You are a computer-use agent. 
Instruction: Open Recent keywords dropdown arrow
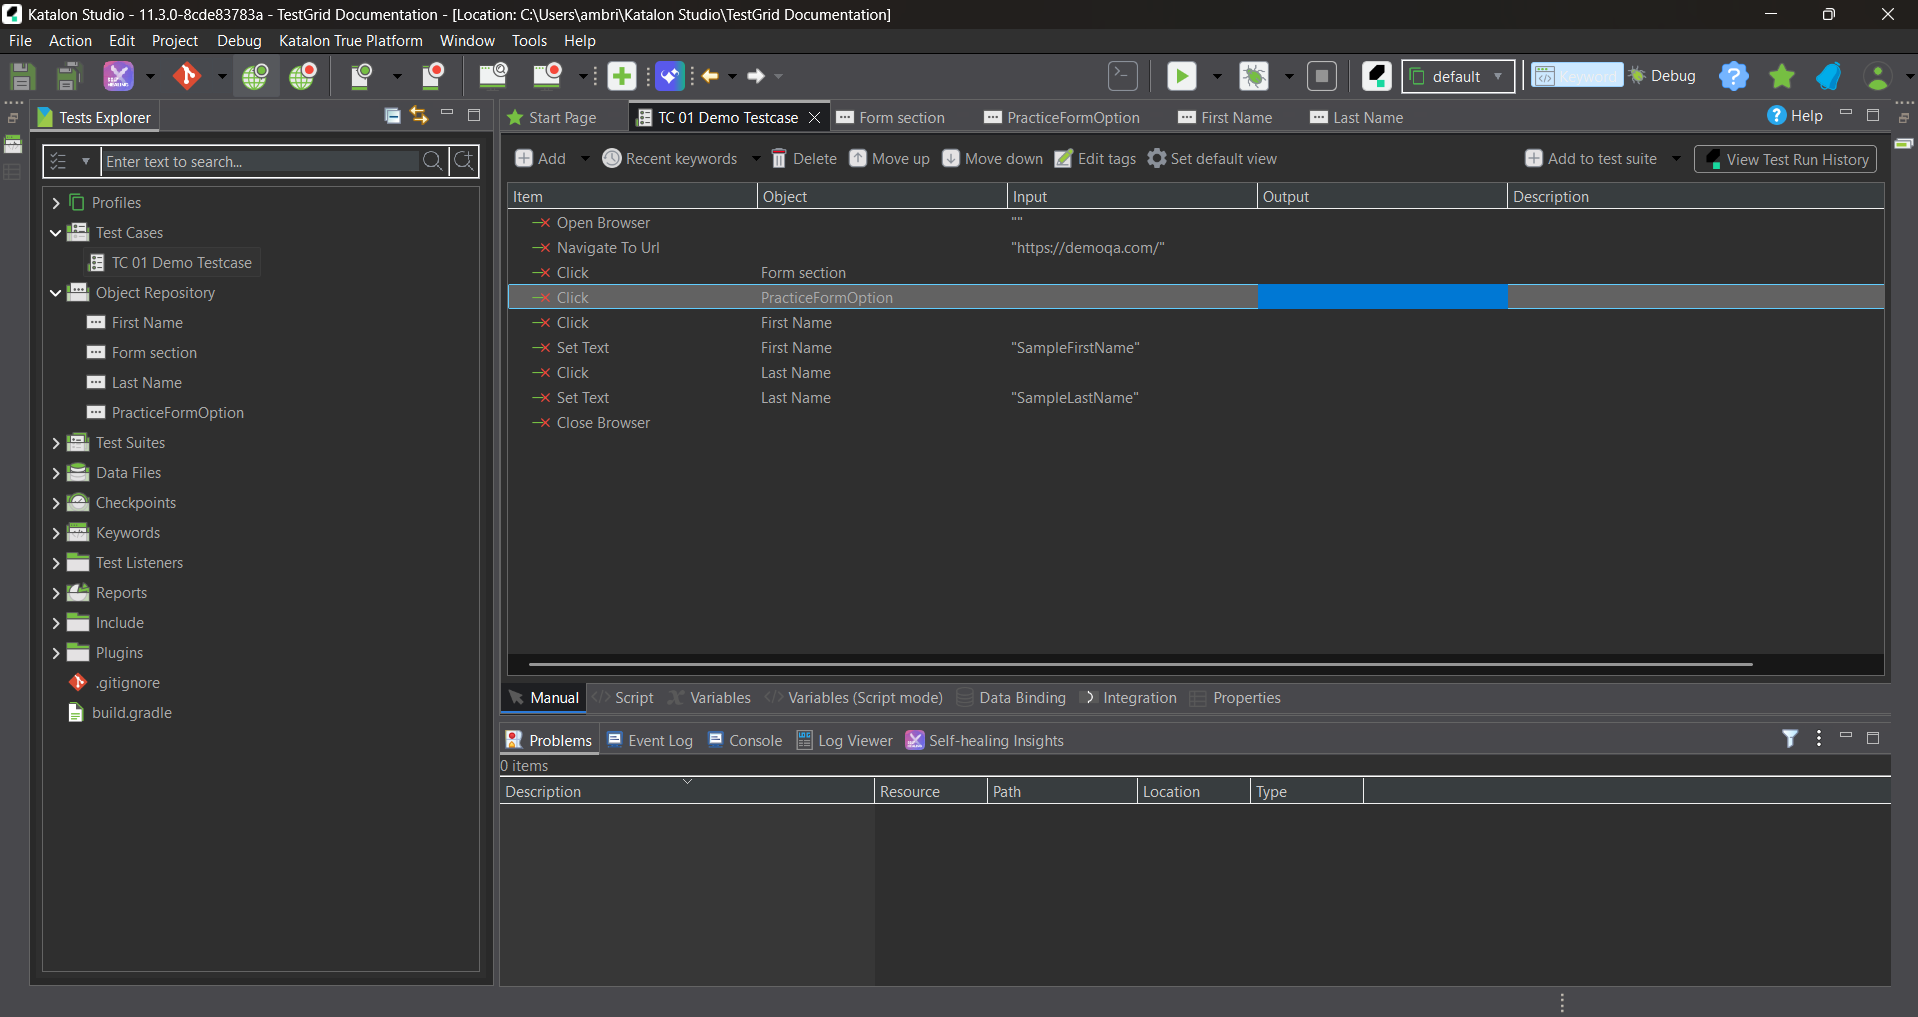[756, 159]
